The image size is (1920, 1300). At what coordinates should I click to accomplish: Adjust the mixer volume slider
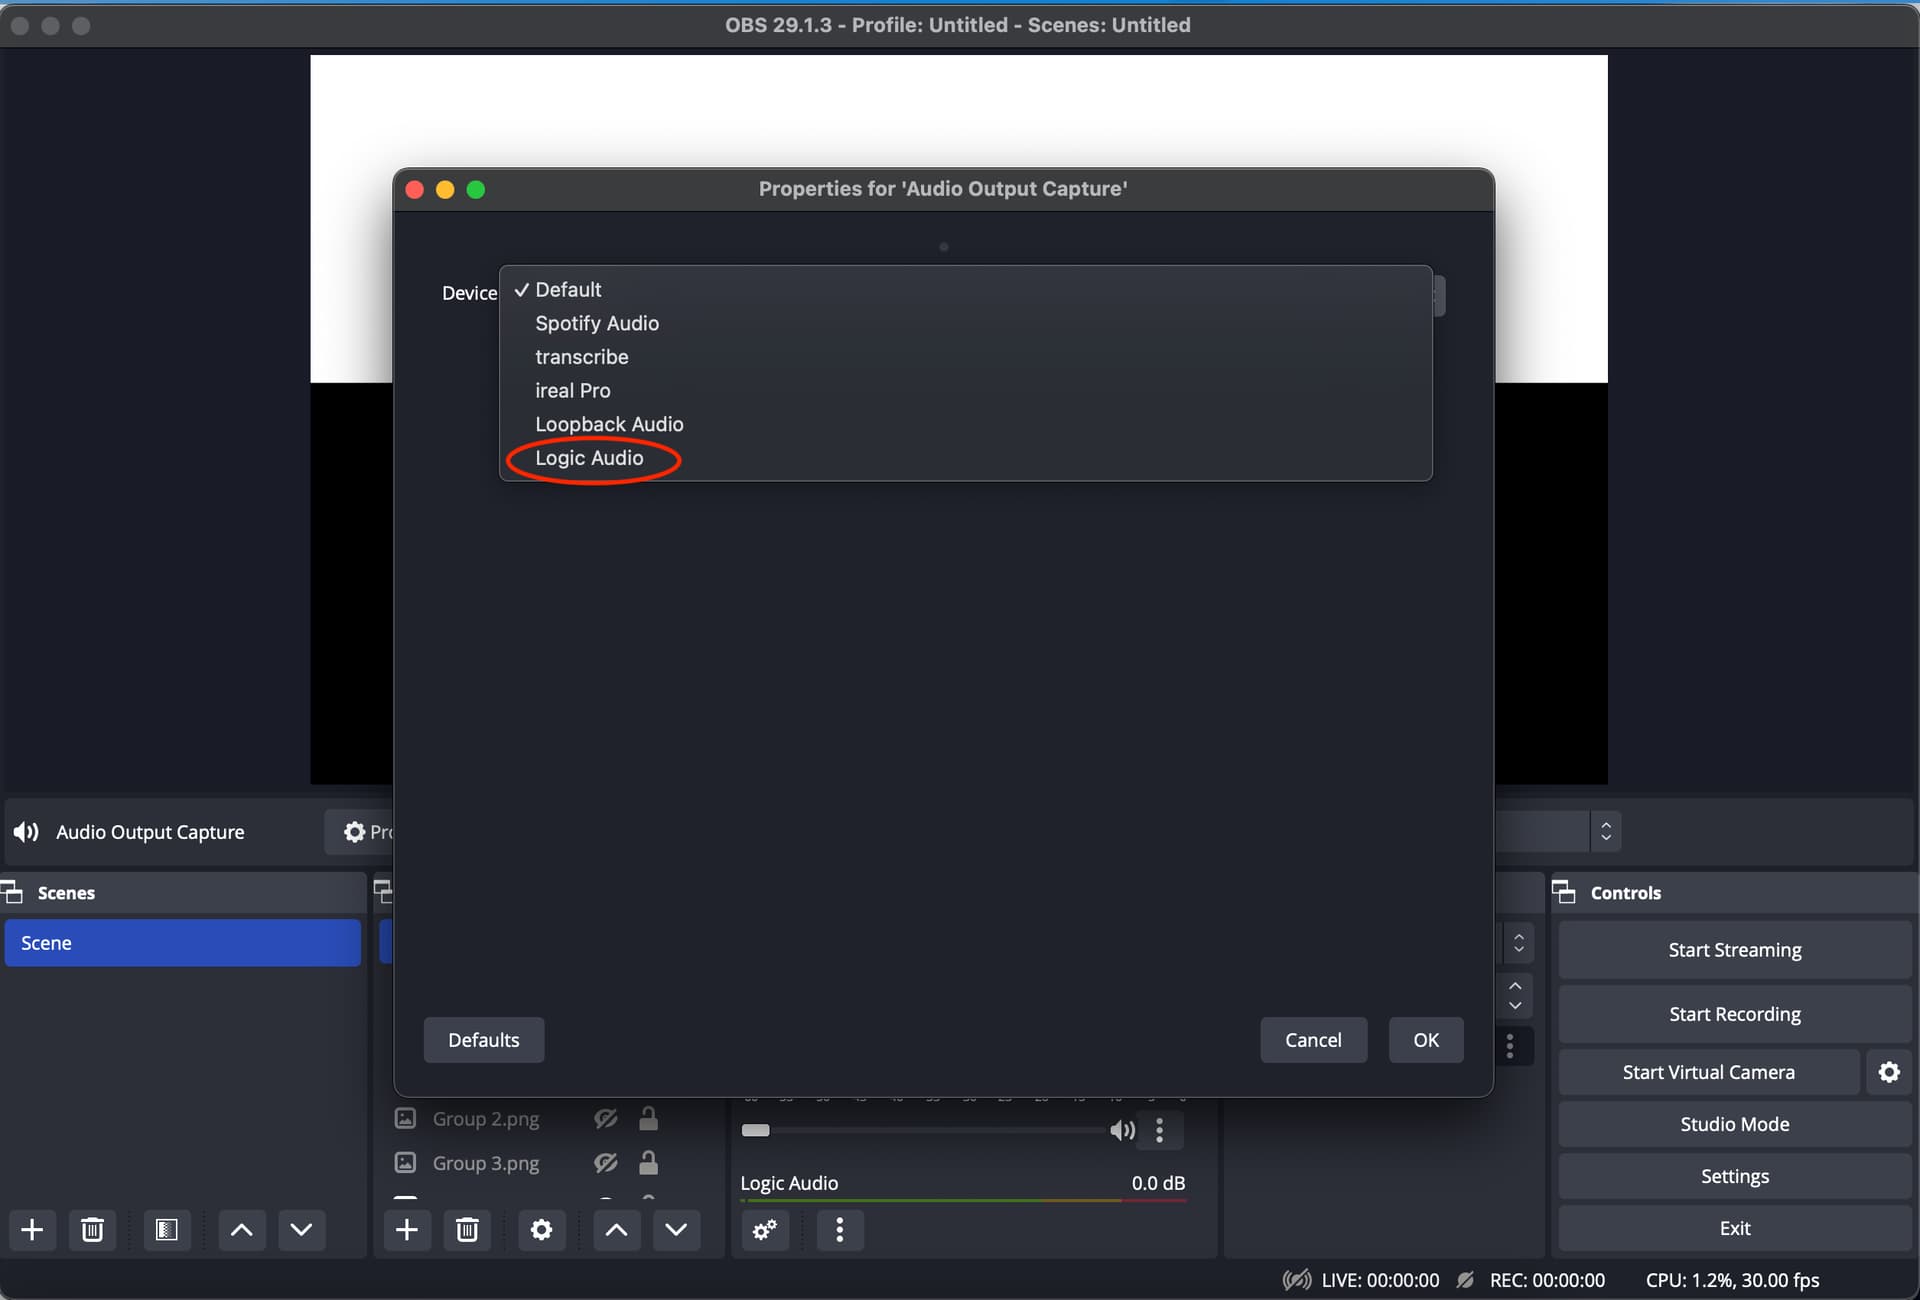(756, 1130)
